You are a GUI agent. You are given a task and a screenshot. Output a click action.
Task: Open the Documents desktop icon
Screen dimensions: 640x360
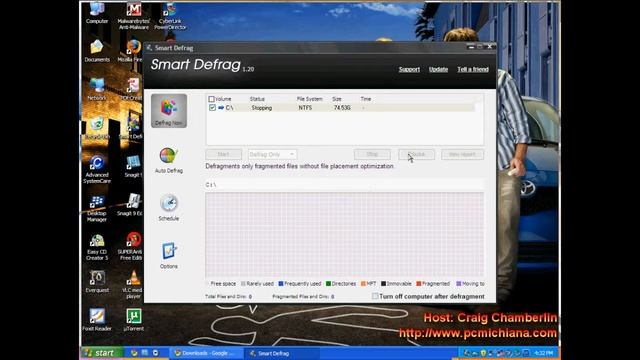97,51
